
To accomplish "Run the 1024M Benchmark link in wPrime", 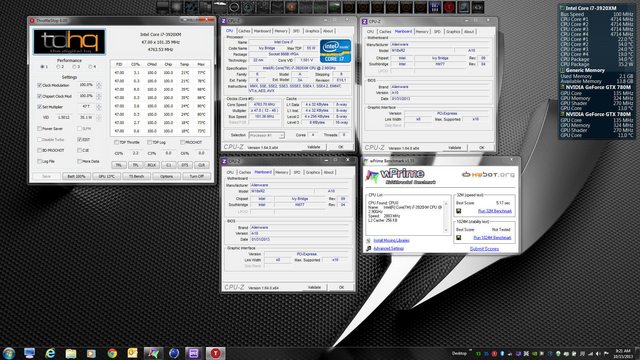I will (x=492, y=238).
